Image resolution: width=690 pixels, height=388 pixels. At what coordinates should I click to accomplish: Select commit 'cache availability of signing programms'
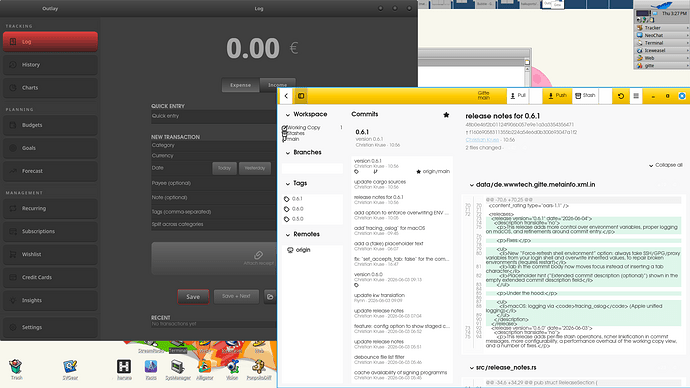tap(402, 375)
